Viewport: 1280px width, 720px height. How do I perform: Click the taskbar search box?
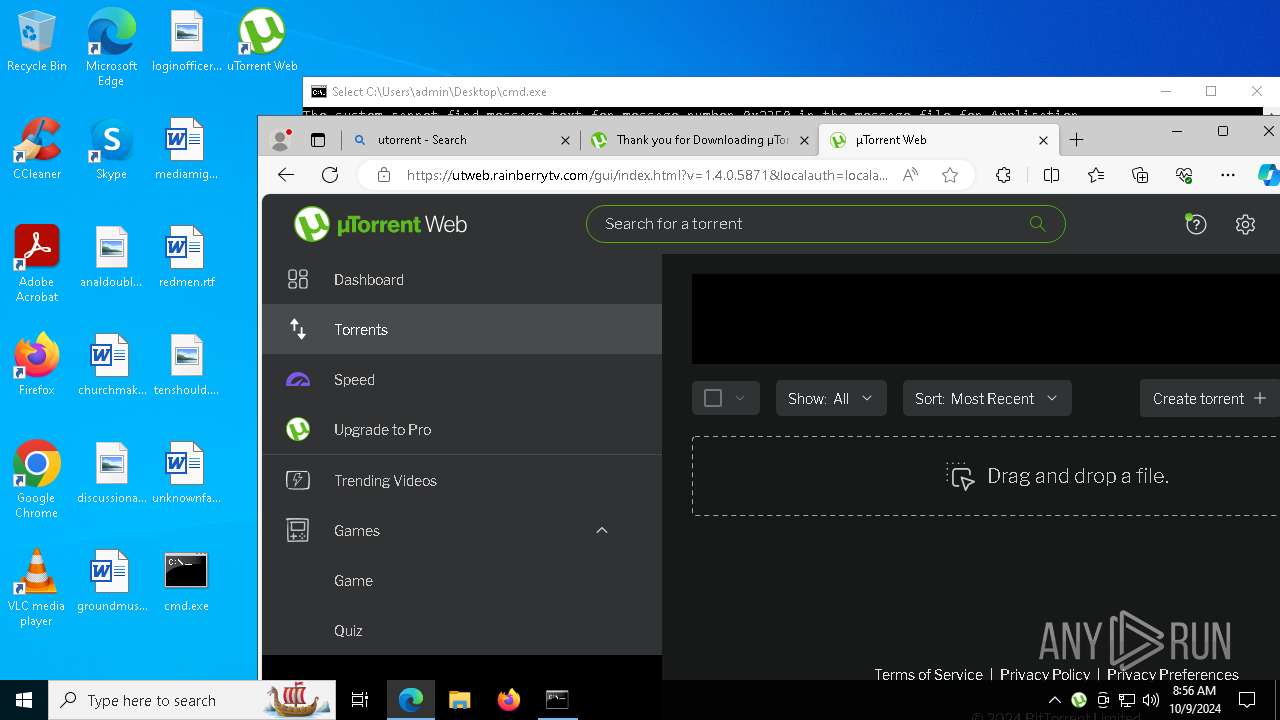click(x=192, y=700)
